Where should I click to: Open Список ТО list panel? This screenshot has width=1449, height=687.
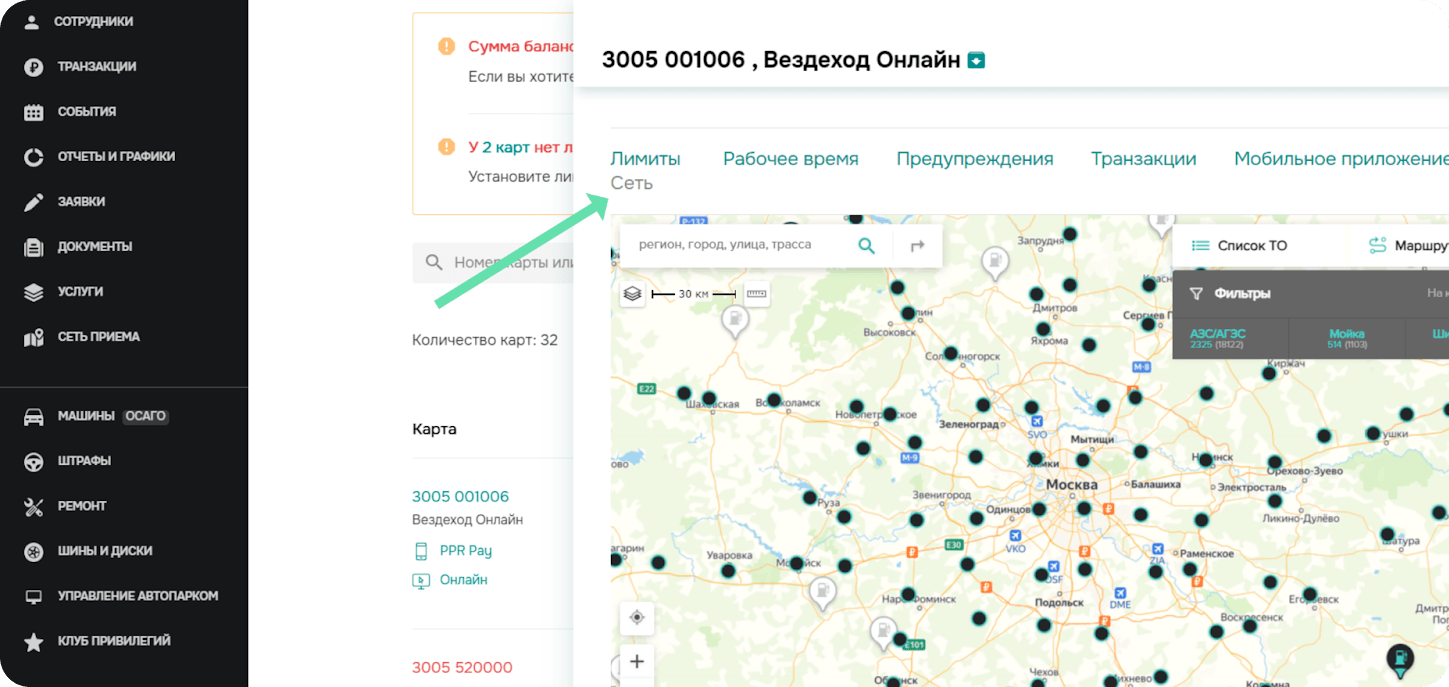1240,246
